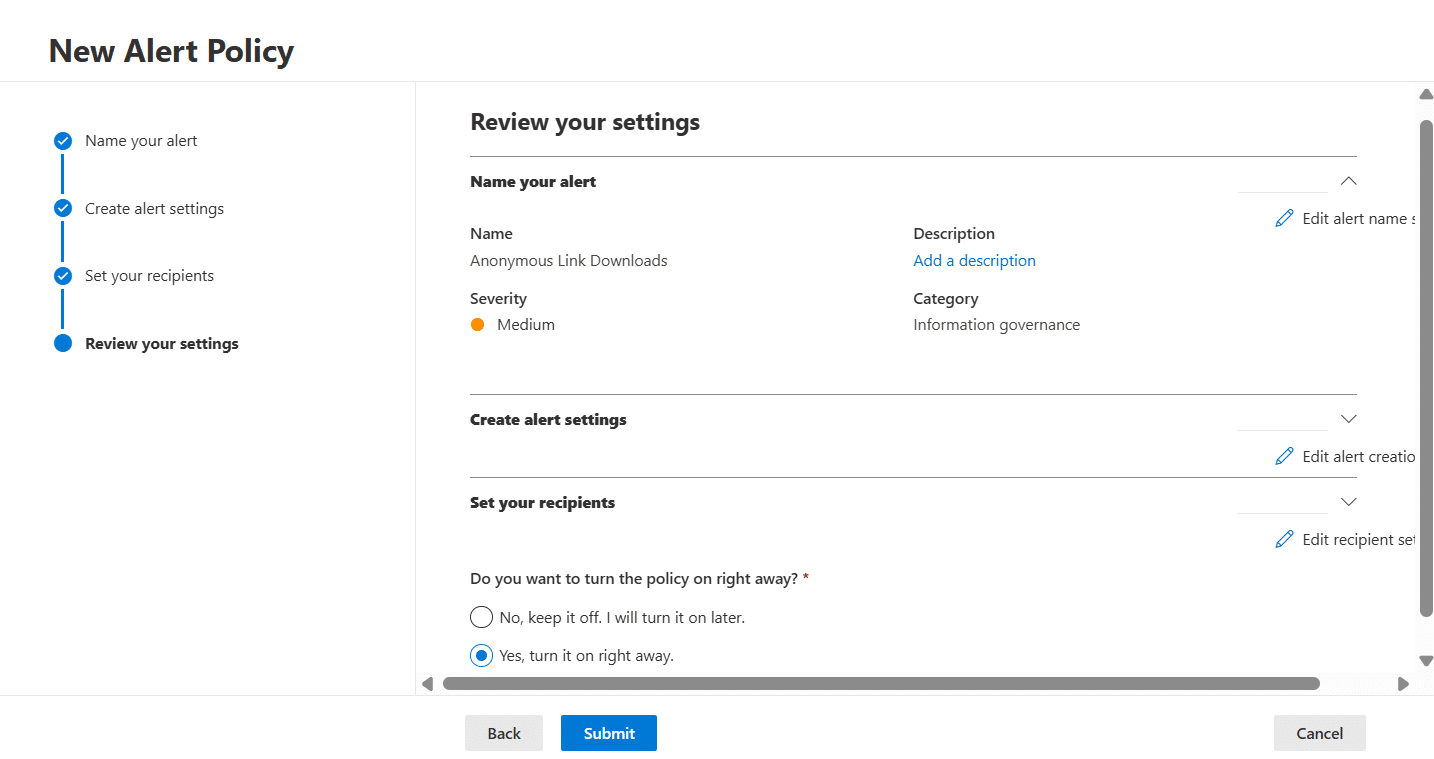Screen dimensions: 1434x759
Task: Collapse the Name your alert section chevron
Action: [x=1348, y=181]
